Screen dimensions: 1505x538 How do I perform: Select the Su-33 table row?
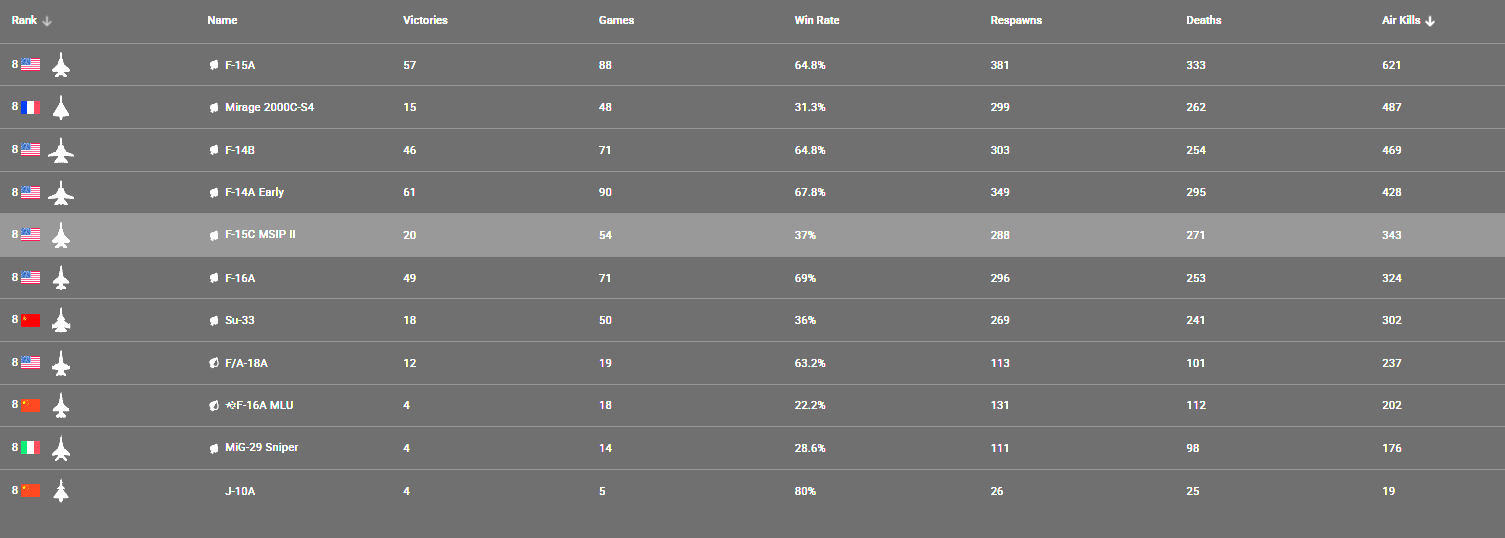click(752, 320)
